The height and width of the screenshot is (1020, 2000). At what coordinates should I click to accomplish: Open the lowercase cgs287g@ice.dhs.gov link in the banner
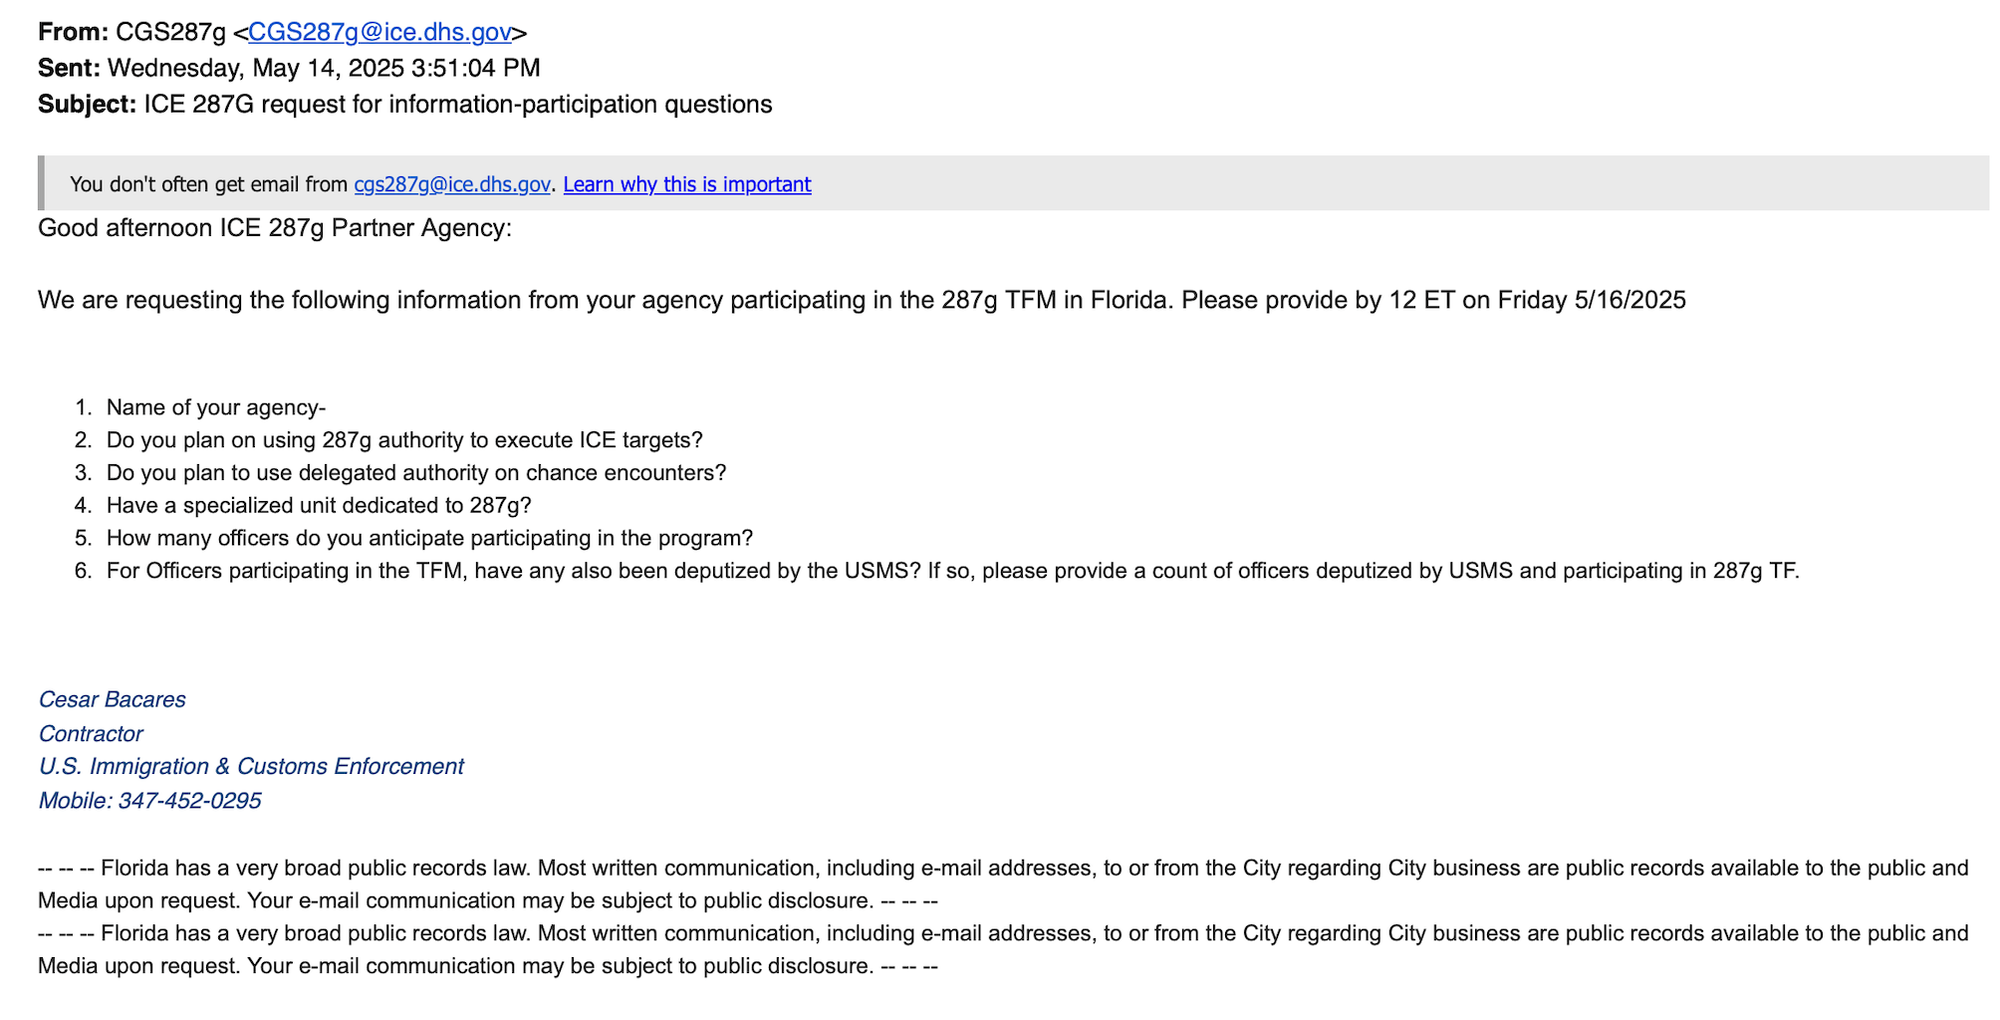452,184
